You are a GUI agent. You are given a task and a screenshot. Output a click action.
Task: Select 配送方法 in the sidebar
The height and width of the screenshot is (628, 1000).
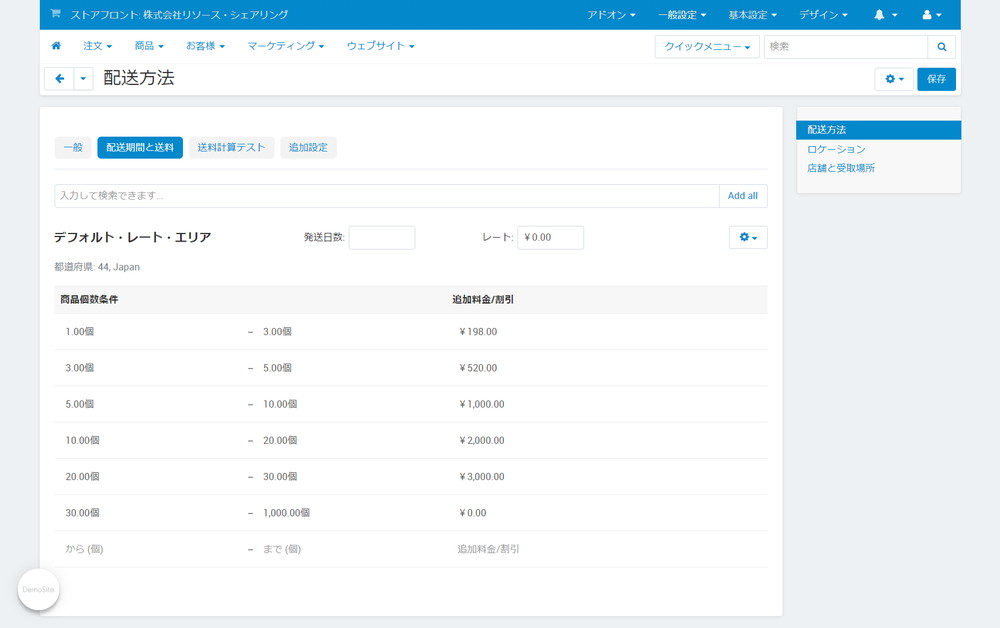point(878,130)
